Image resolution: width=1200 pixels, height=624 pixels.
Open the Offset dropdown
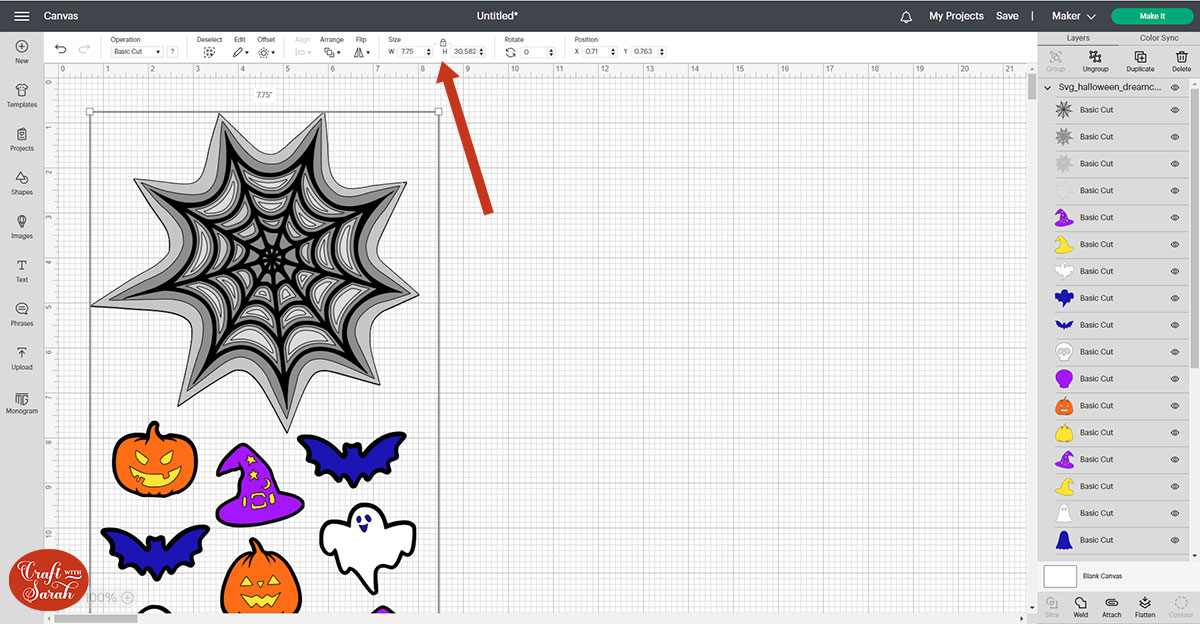265,51
